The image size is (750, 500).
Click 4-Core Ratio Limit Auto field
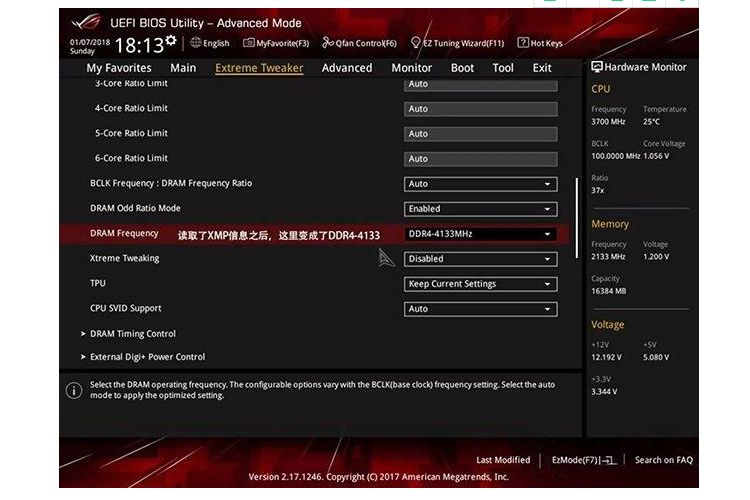[x=480, y=109]
